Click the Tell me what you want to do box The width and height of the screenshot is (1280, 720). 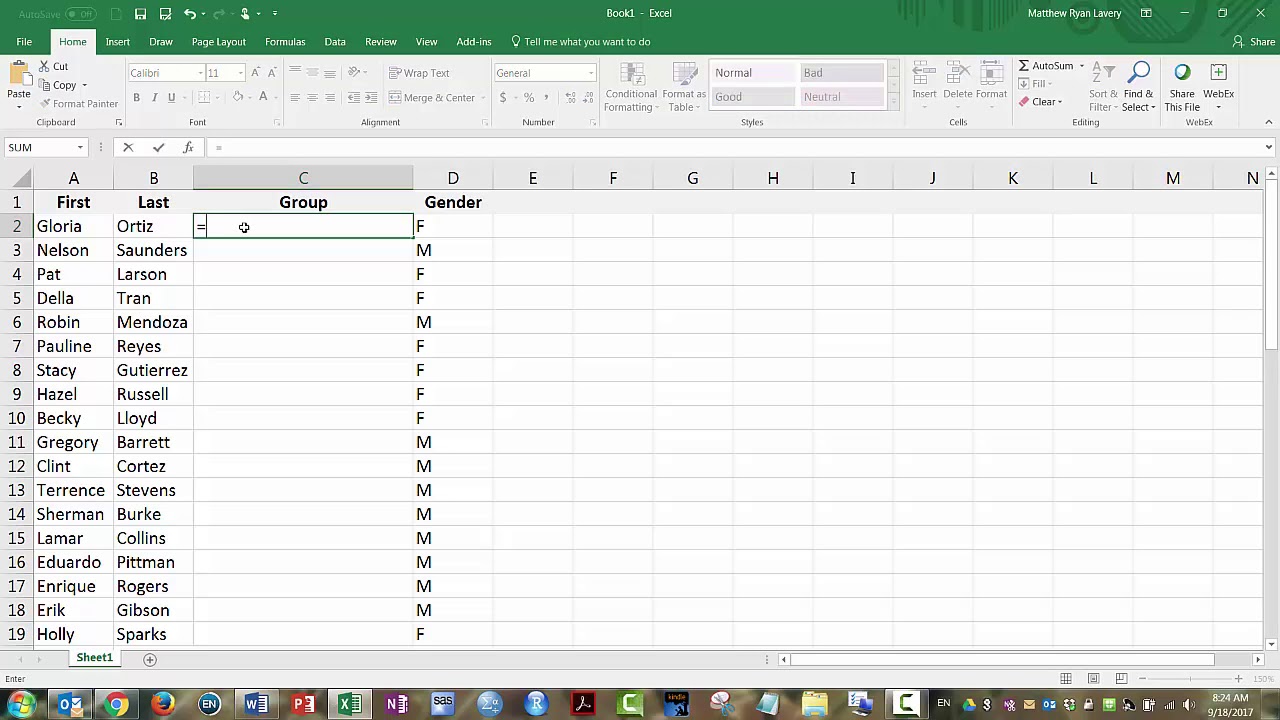(x=581, y=42)
